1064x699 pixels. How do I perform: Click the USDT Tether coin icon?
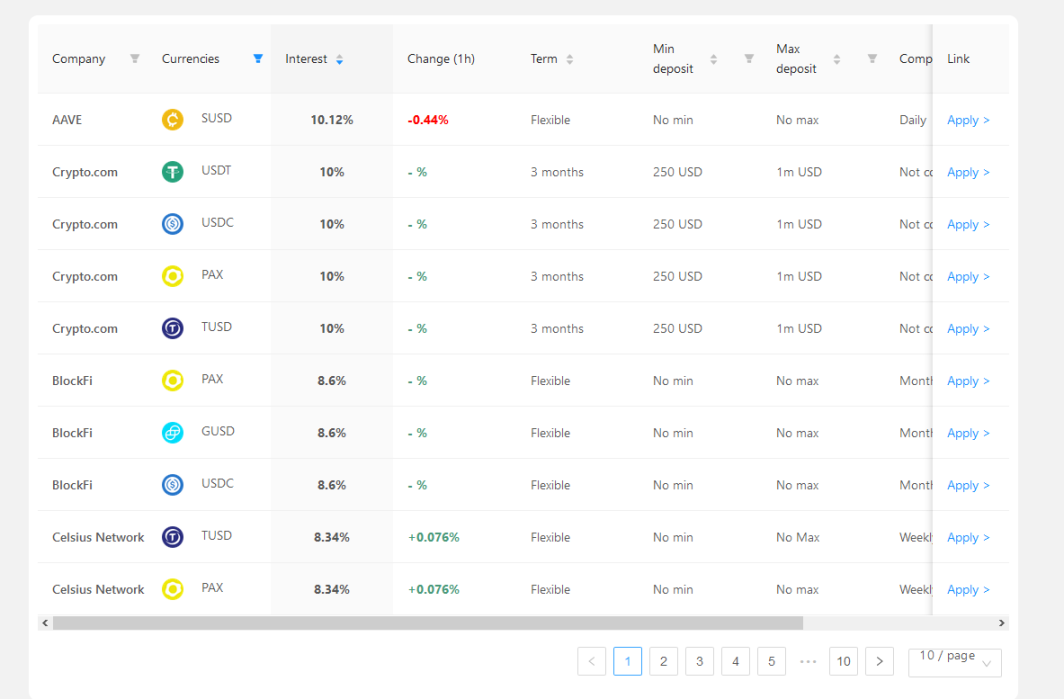tap(172, 172)
